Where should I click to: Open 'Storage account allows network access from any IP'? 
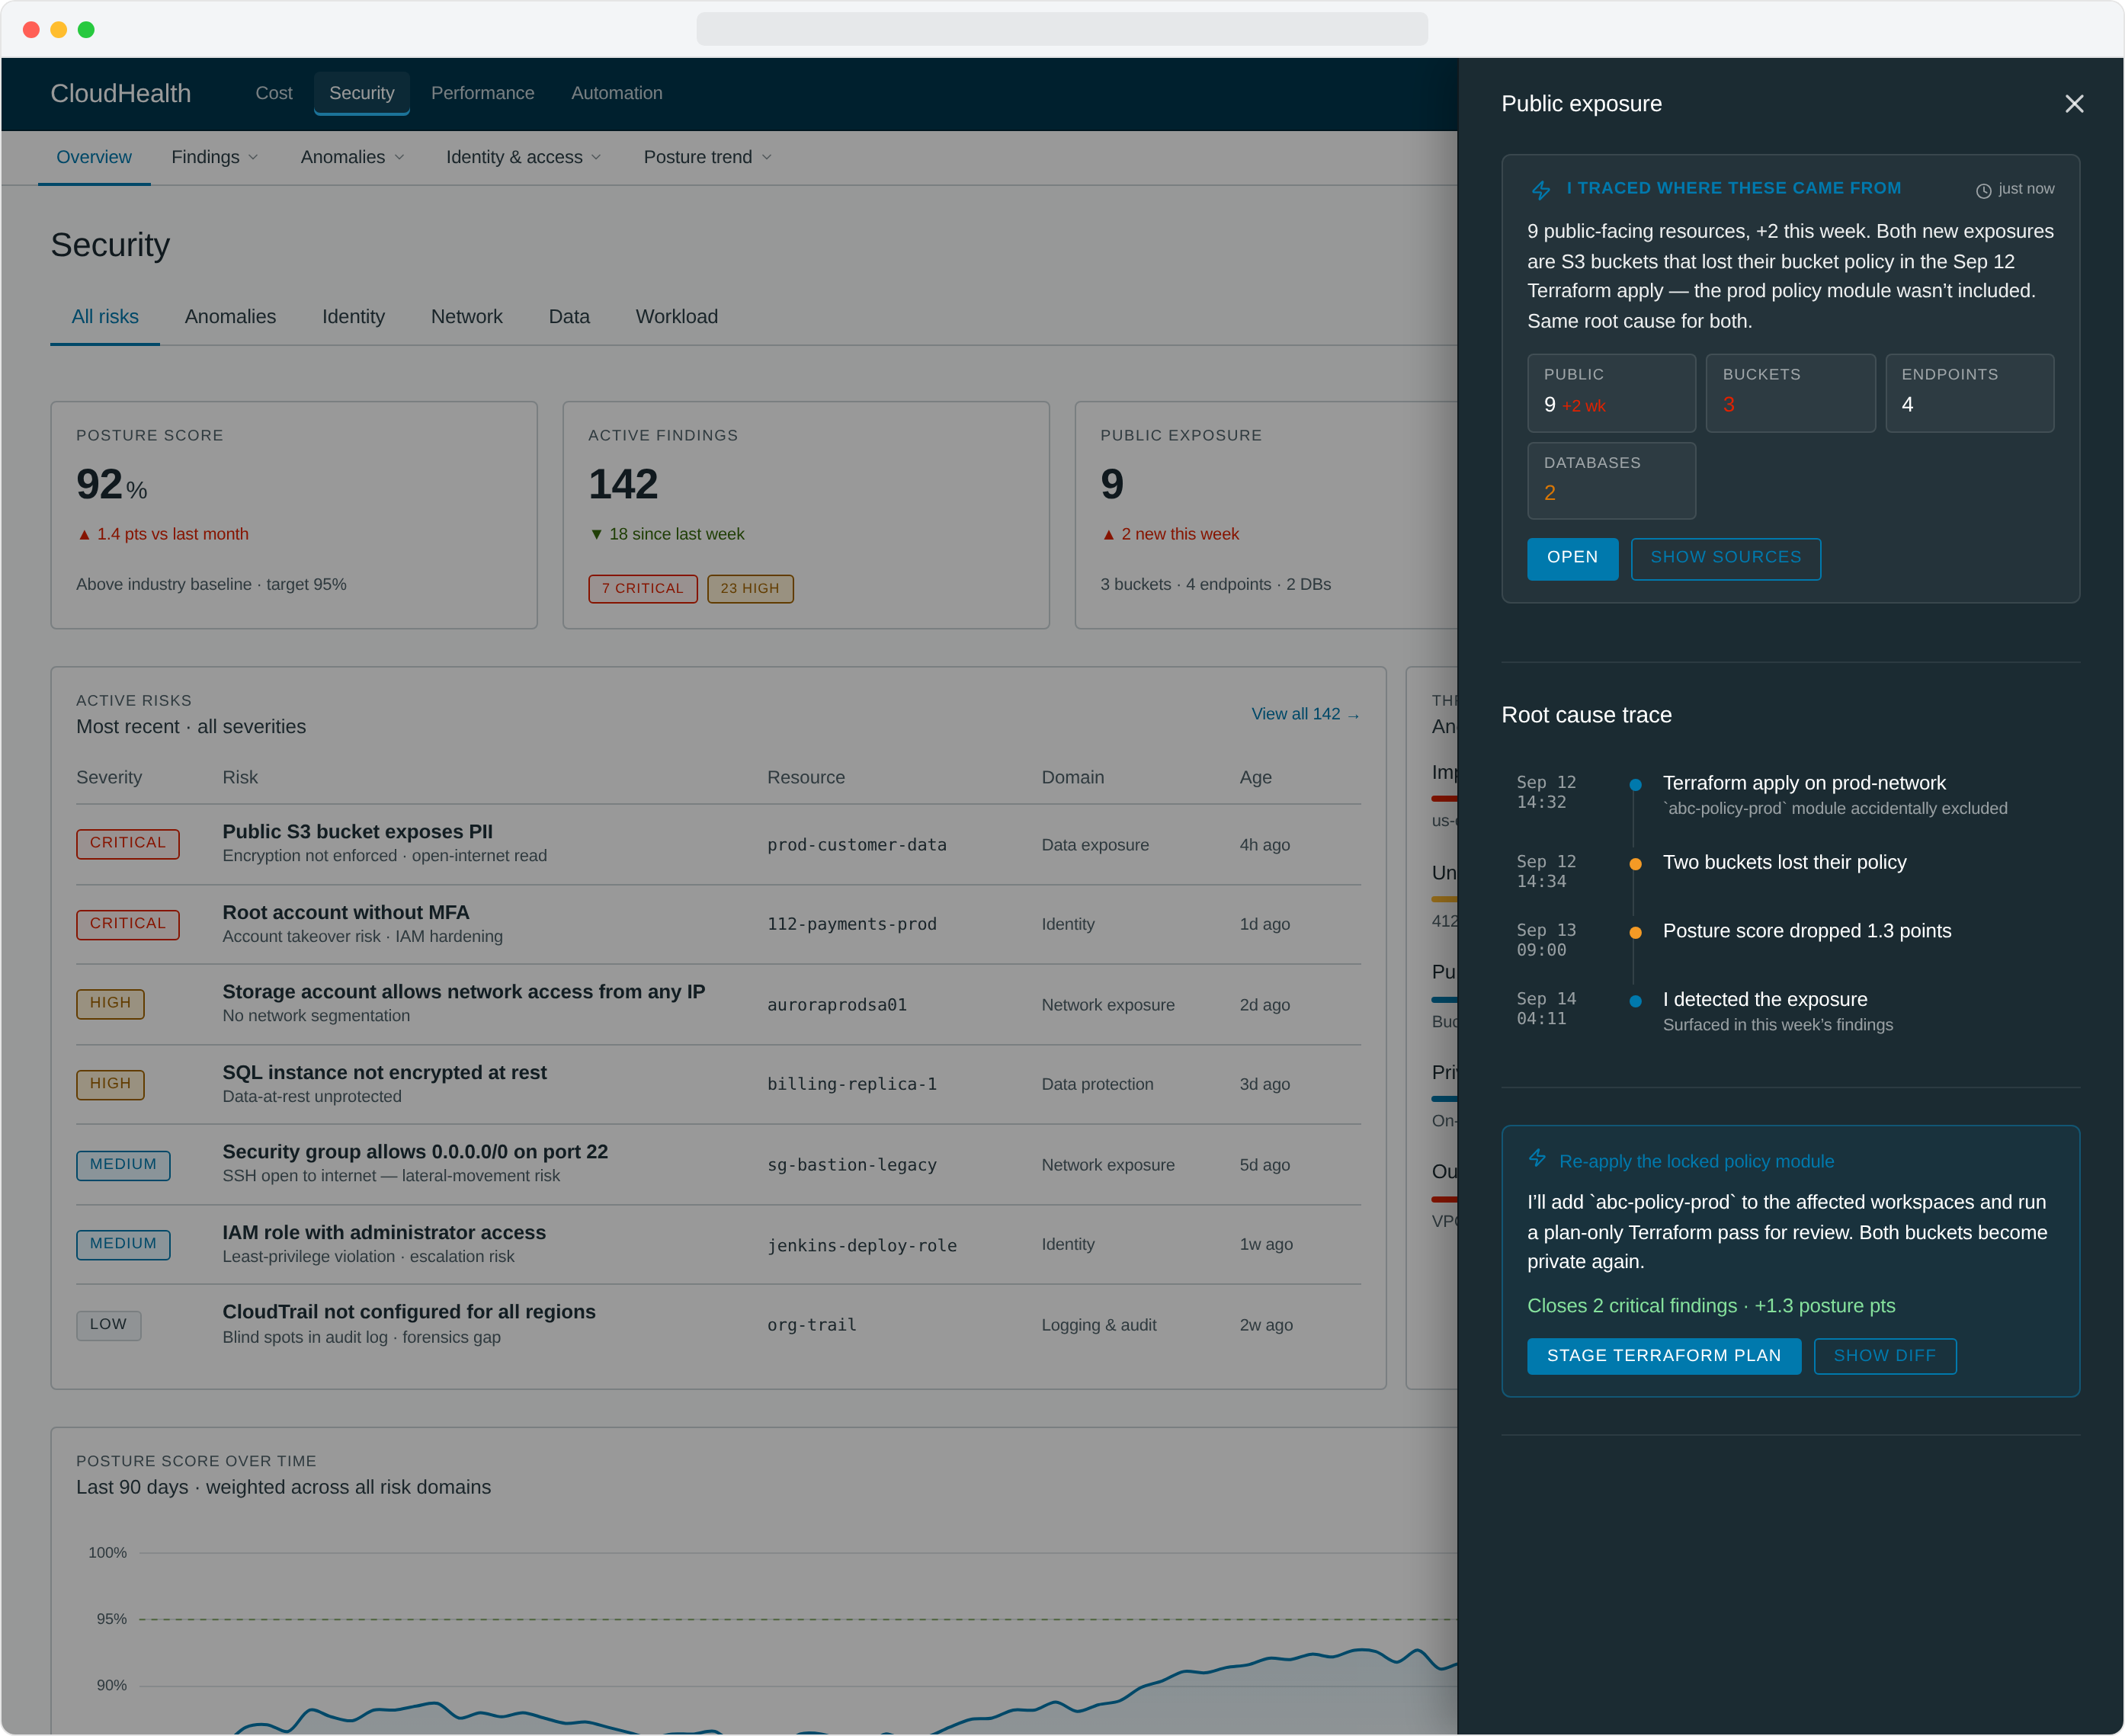718,1004
